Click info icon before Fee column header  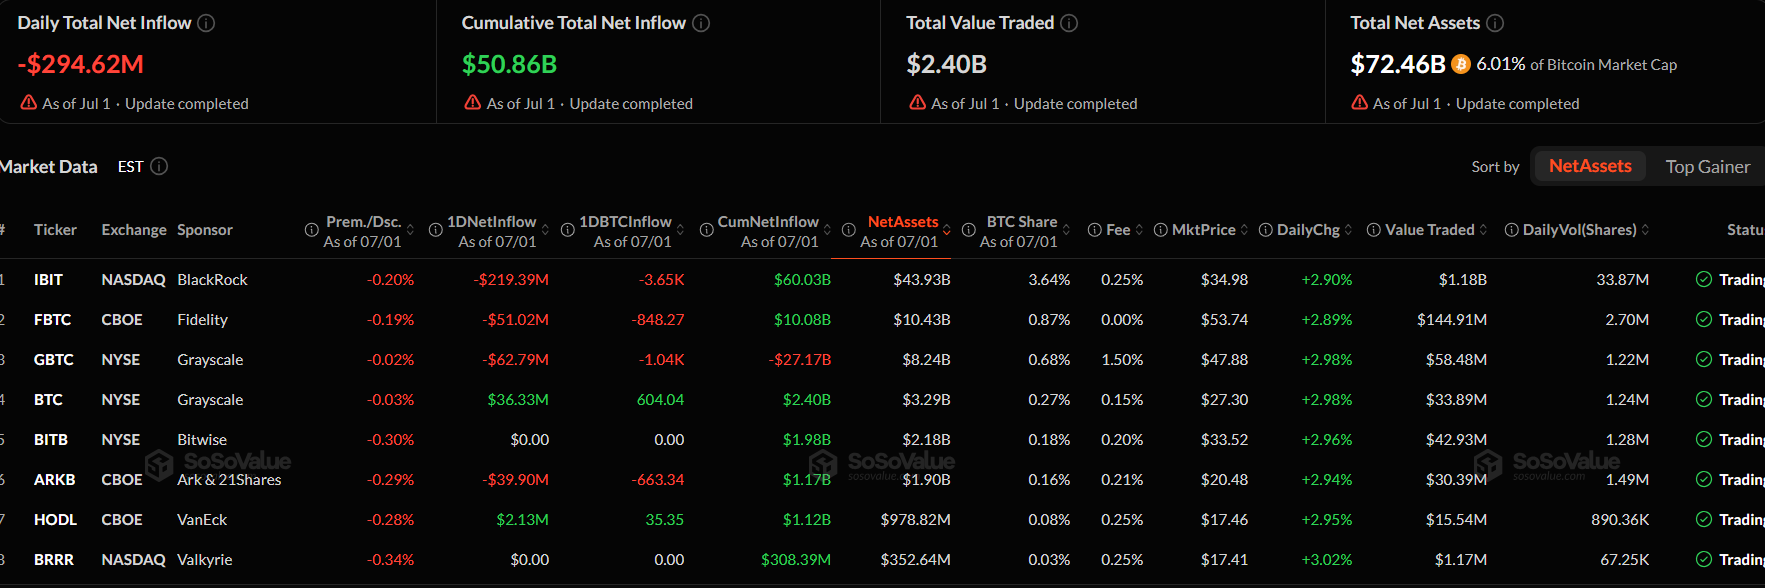click(1095, 230)
